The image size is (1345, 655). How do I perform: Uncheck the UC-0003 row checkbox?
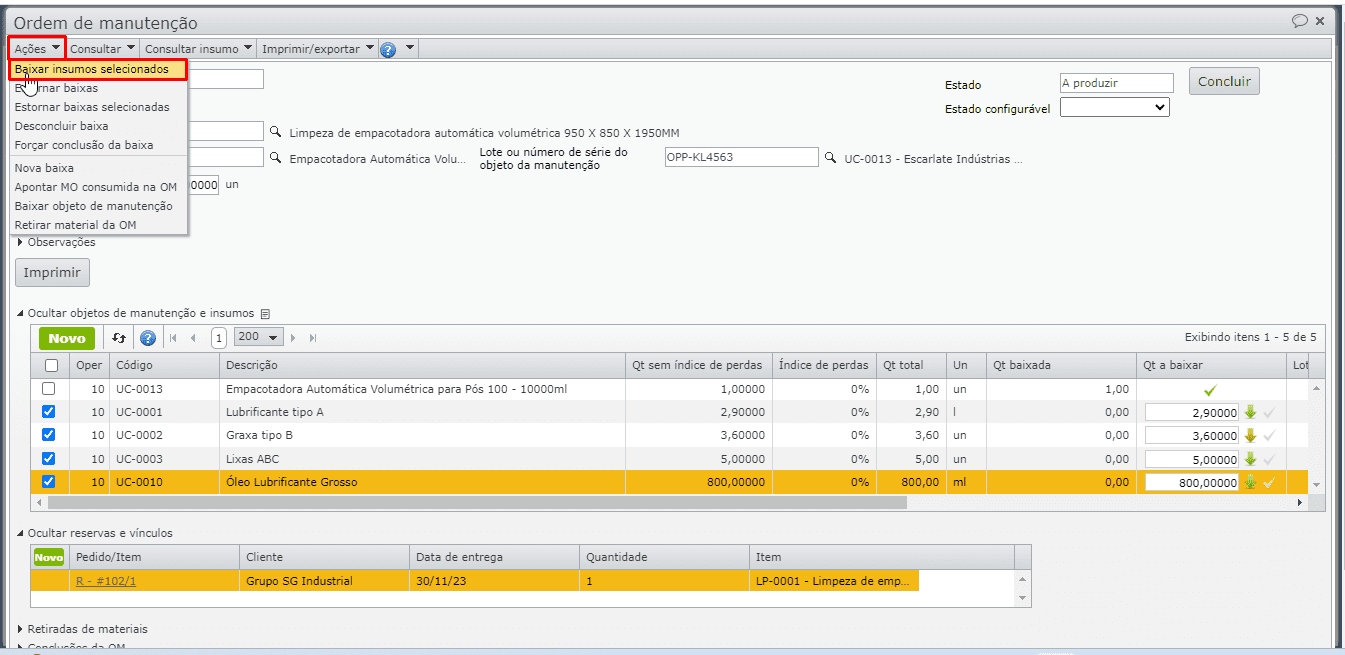point(49,458)
